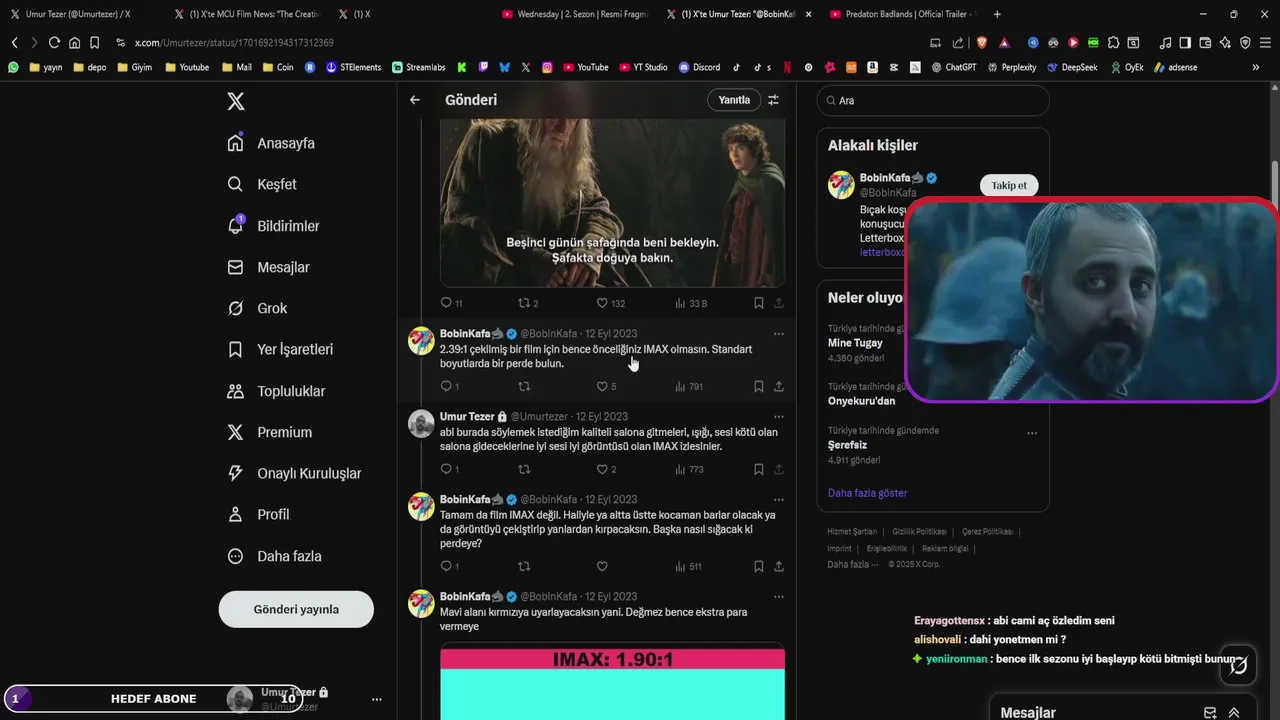Open more options on Umur Tezer tweet
Screen dimensions: 1280x720
point(779,417)
